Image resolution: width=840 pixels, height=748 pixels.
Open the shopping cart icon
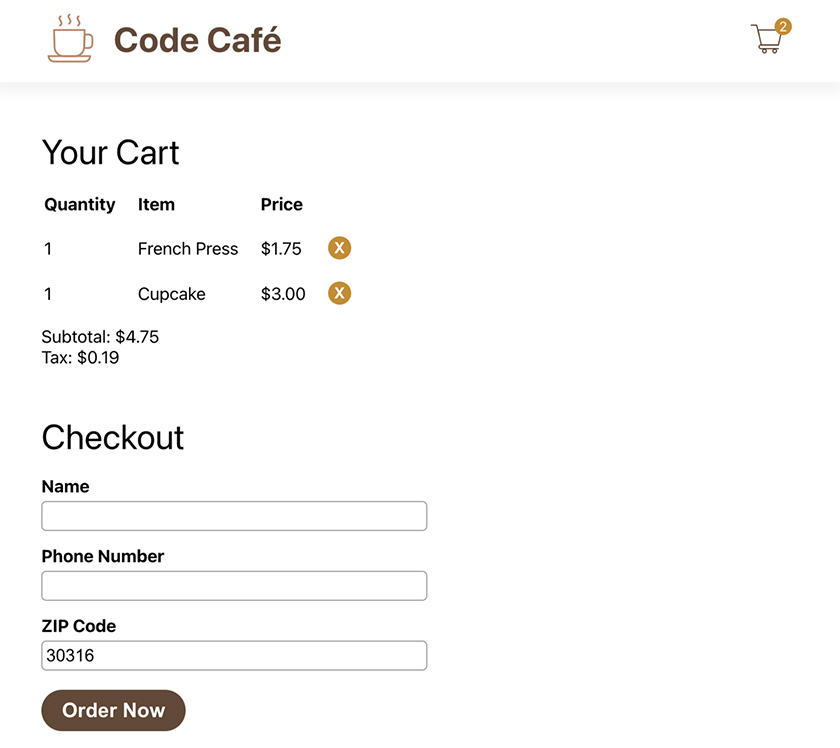coord(766,40)
